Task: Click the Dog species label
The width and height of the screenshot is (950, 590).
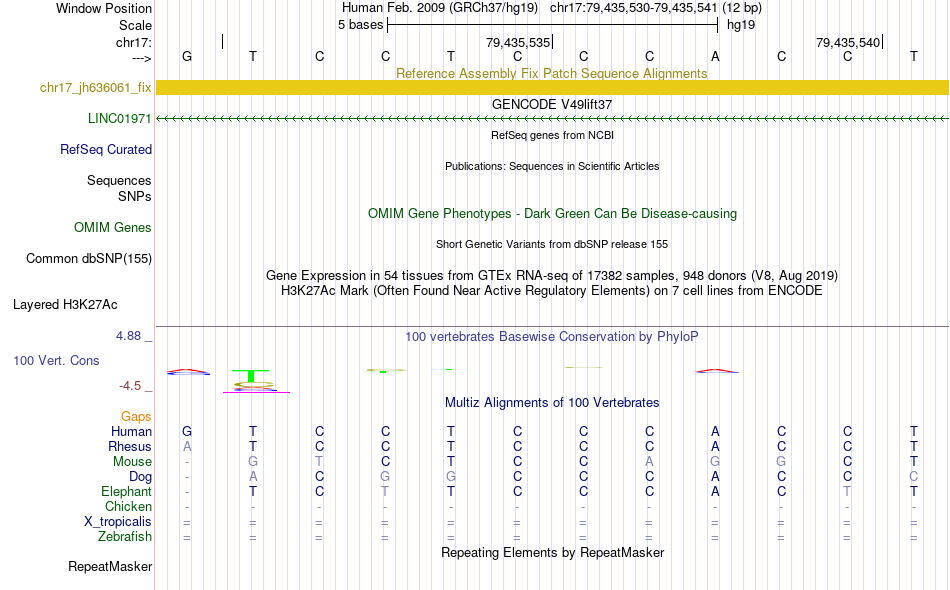Action: (x=140, y=477)
